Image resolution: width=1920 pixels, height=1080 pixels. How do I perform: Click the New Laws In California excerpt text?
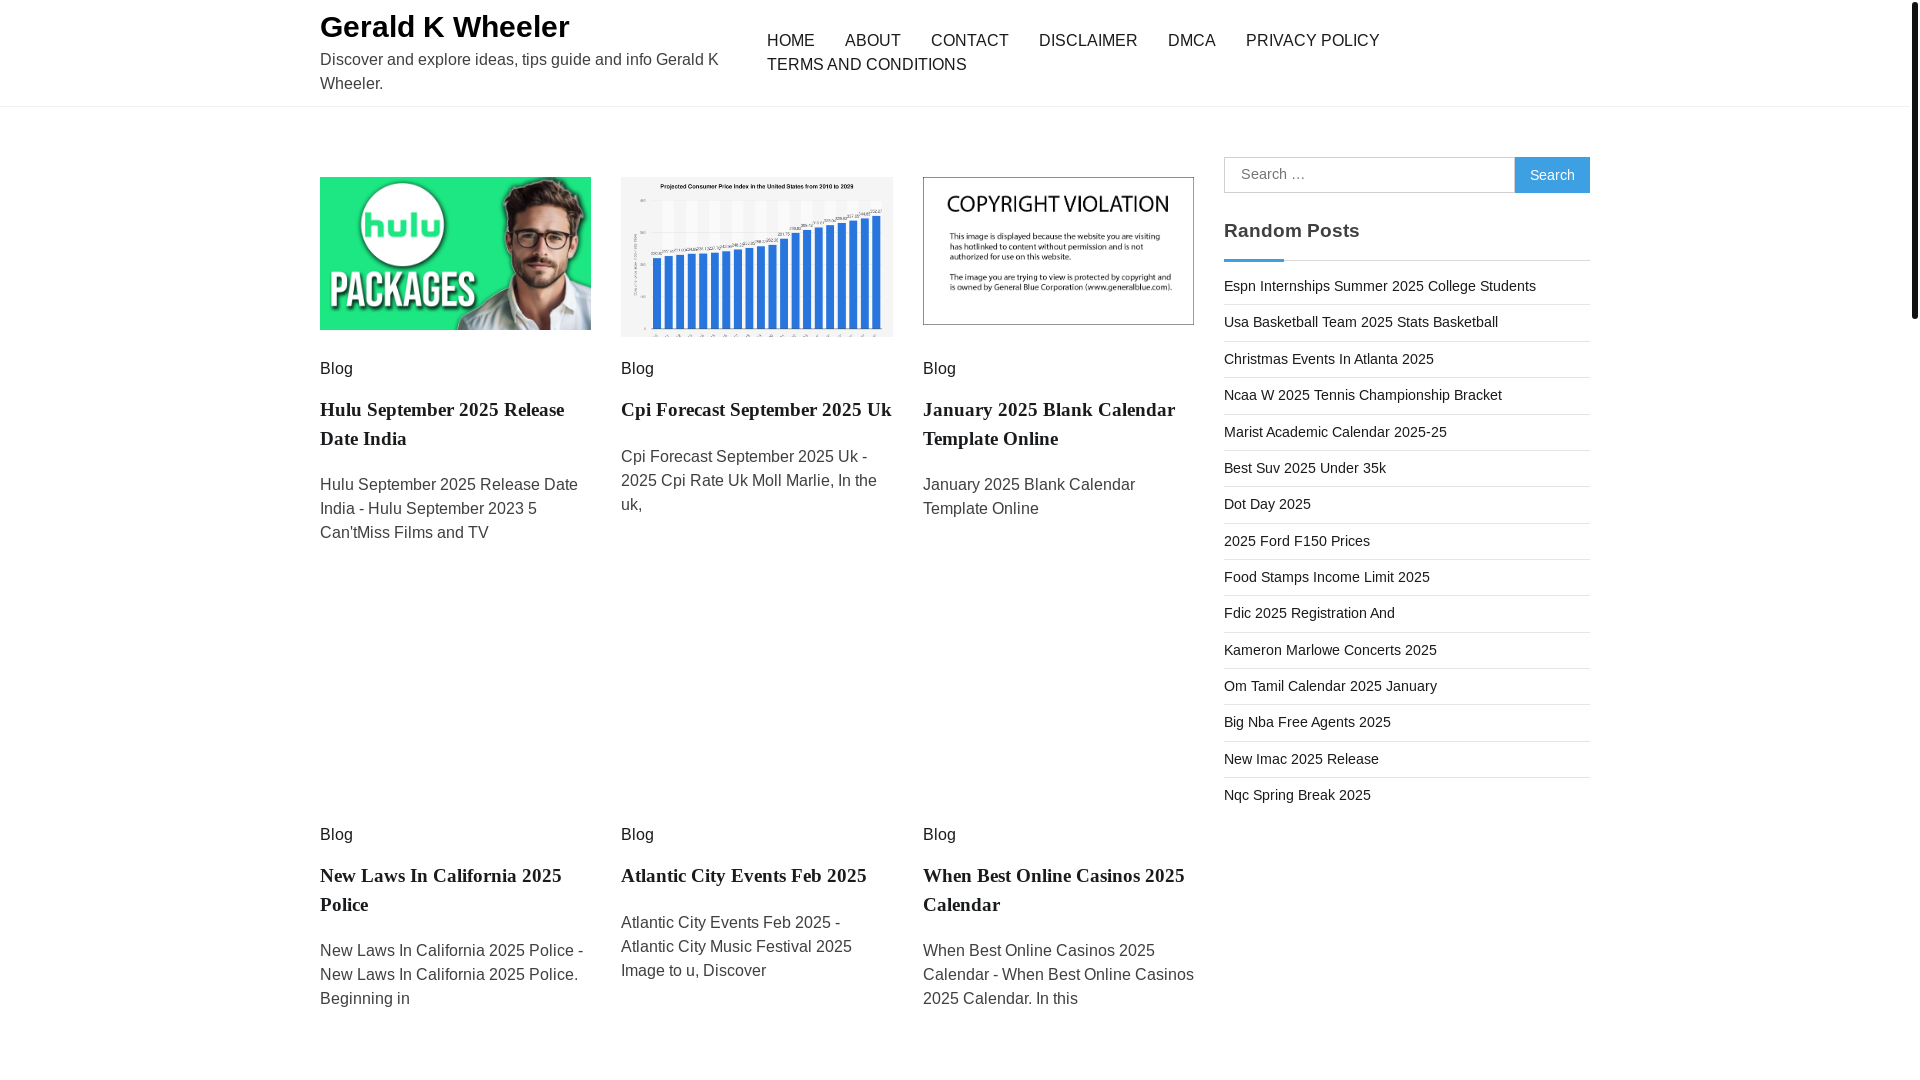(x=451, y=975)
